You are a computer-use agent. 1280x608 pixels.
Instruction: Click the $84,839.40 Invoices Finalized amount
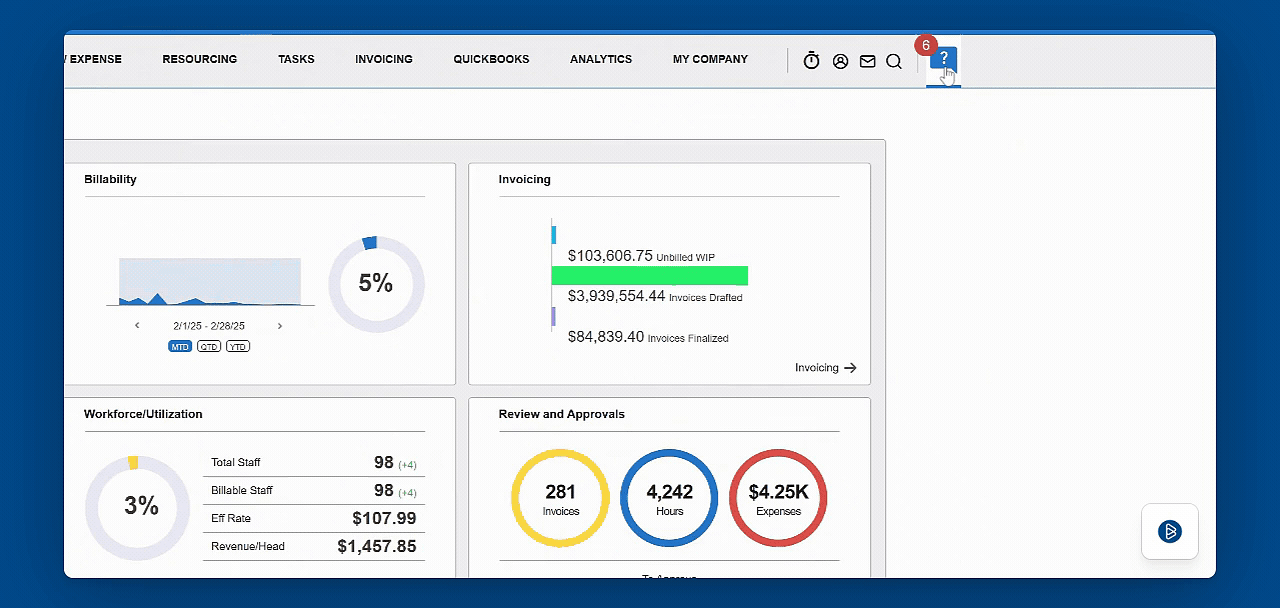606,337
